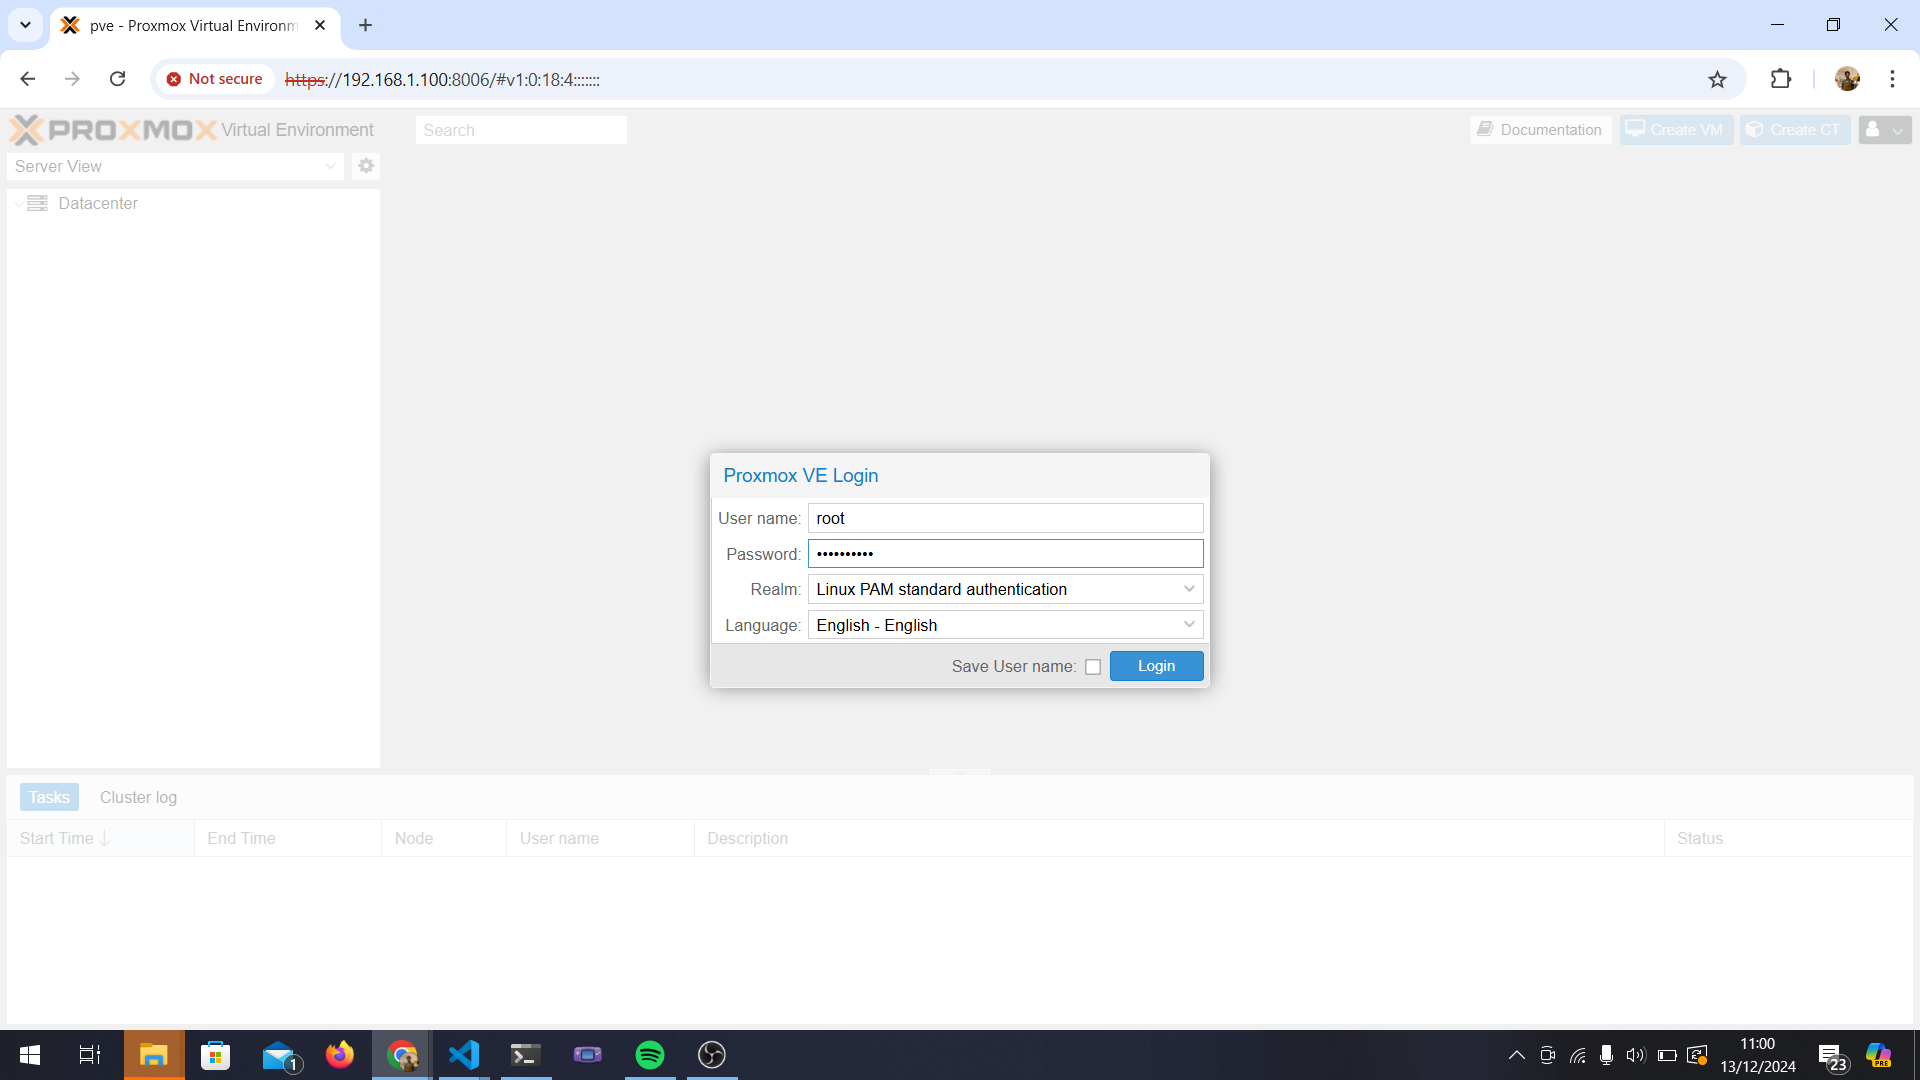1920x1080 pixels.
Task: Toggle the Save User name checkbox
Action: [1093, 667]
